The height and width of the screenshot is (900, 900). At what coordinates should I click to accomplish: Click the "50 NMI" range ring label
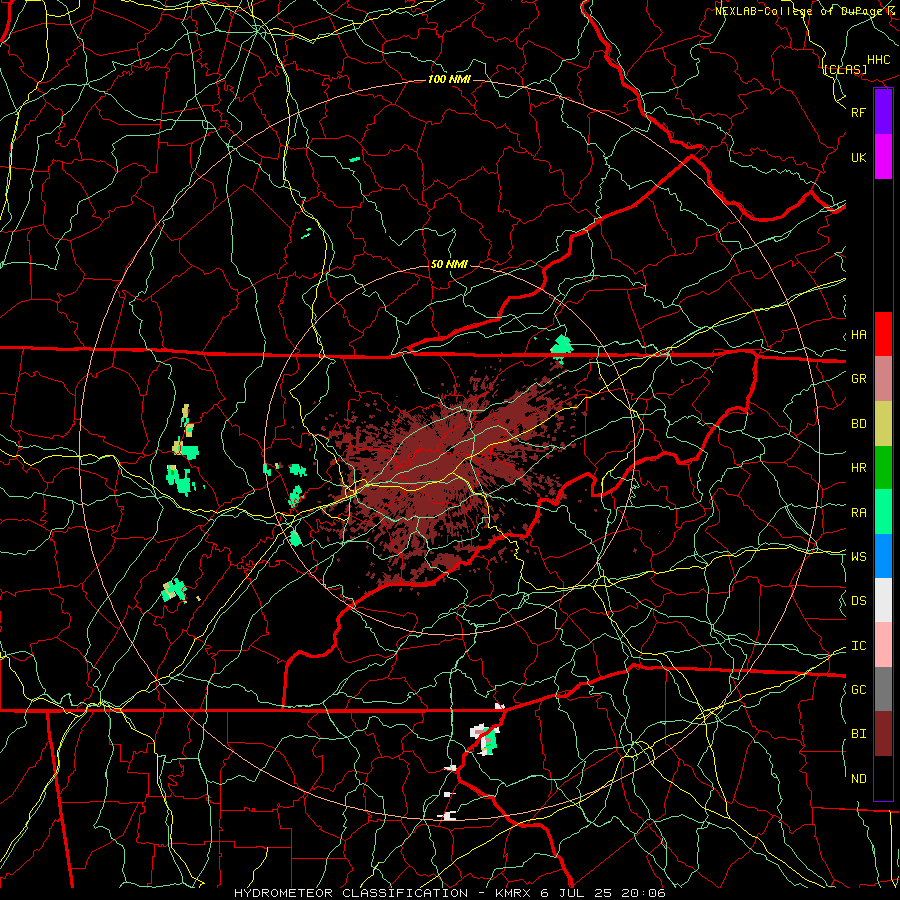(449, 265)
